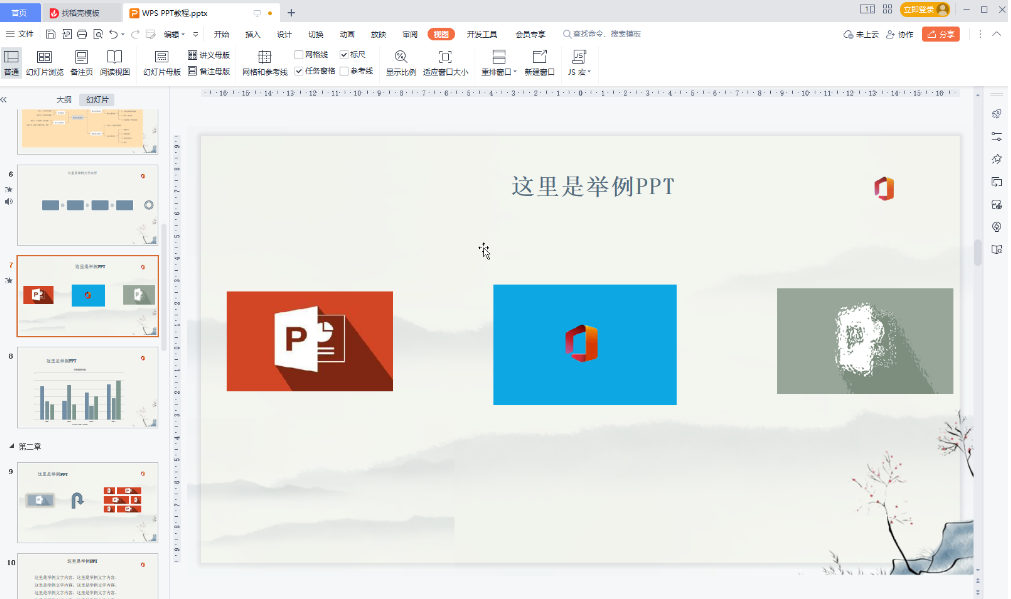Select slide 8 thumbnail with bar chart
Screen dimensions: 1011x599
pyautogui.click(x=86, y=388)
